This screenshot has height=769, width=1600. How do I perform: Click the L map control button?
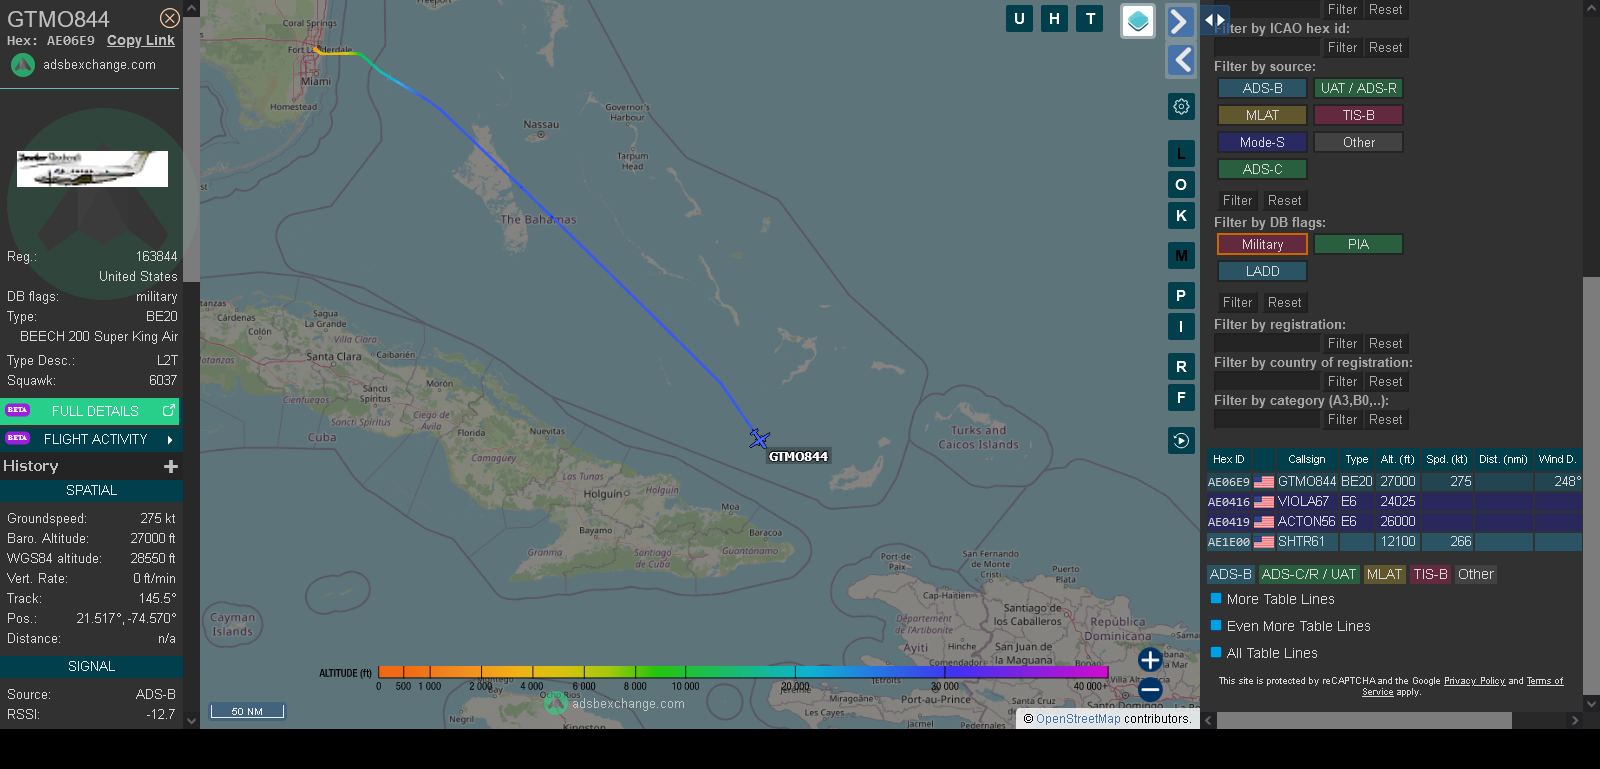pos(1181,154)
